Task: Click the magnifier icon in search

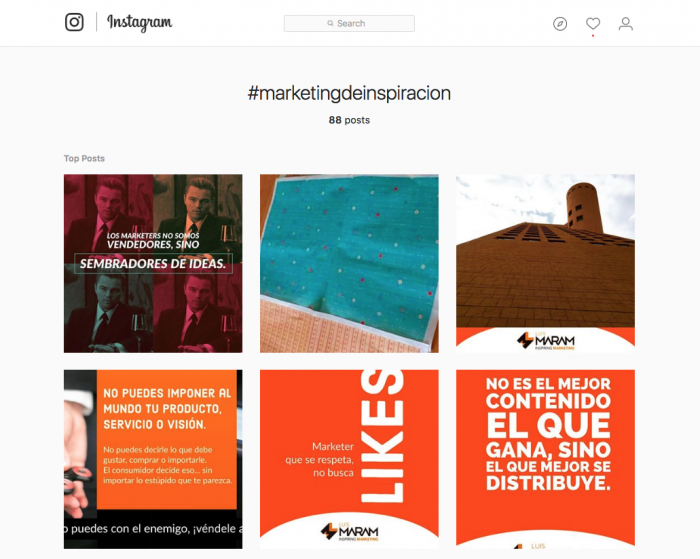Action: tap(330, 23)
